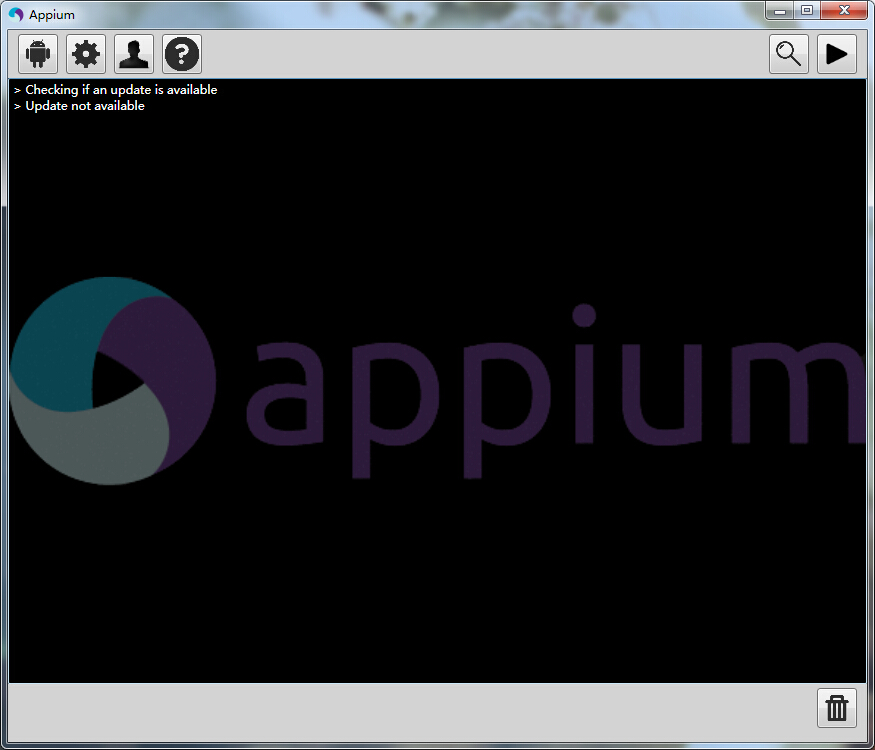Open developer settings via the person silhouette icon

tap(134, 54)
